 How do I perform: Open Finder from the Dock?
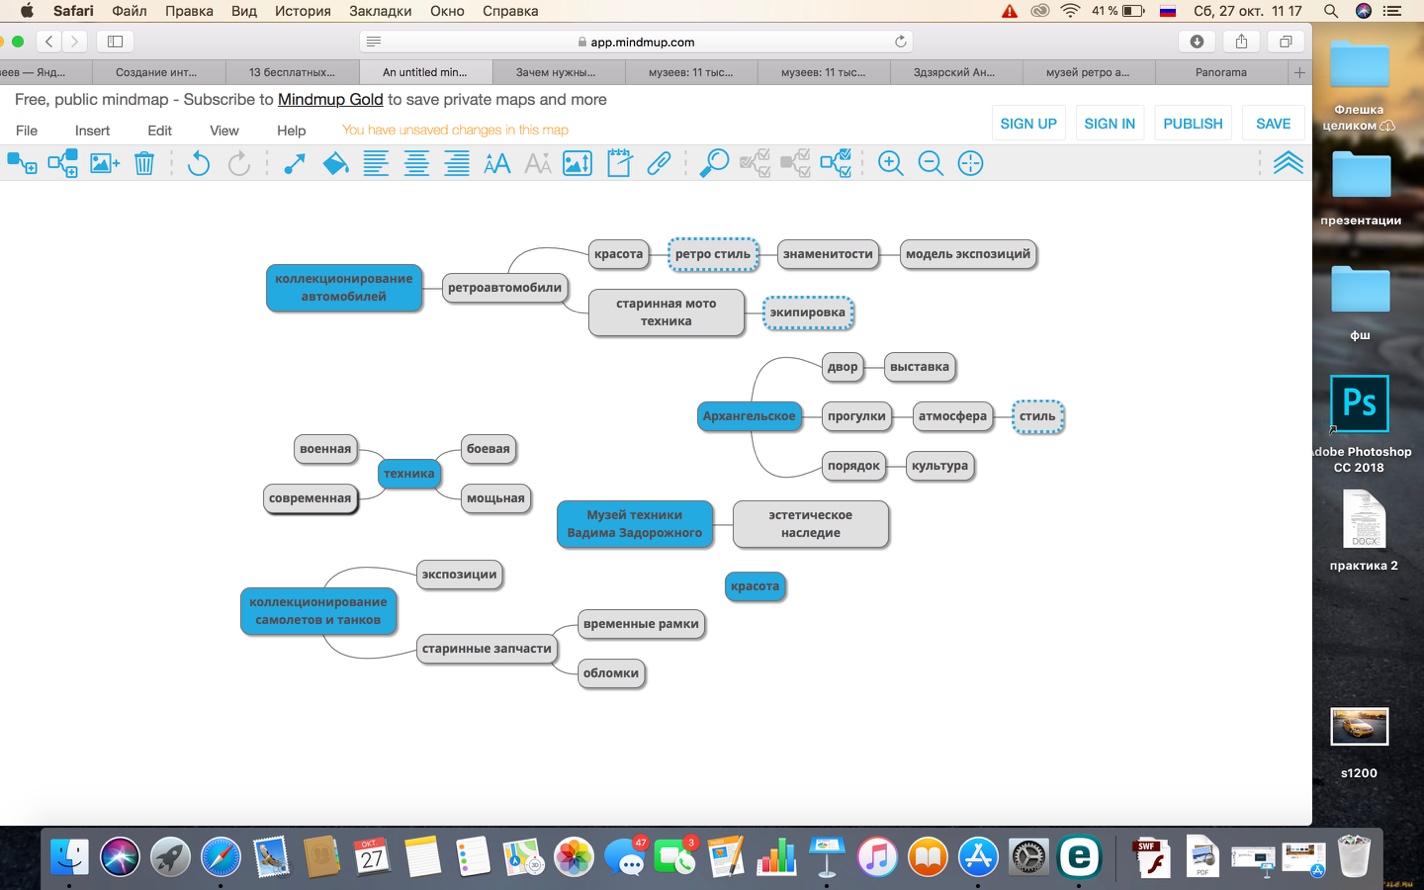pyautogui.click(x=69, y=857)
